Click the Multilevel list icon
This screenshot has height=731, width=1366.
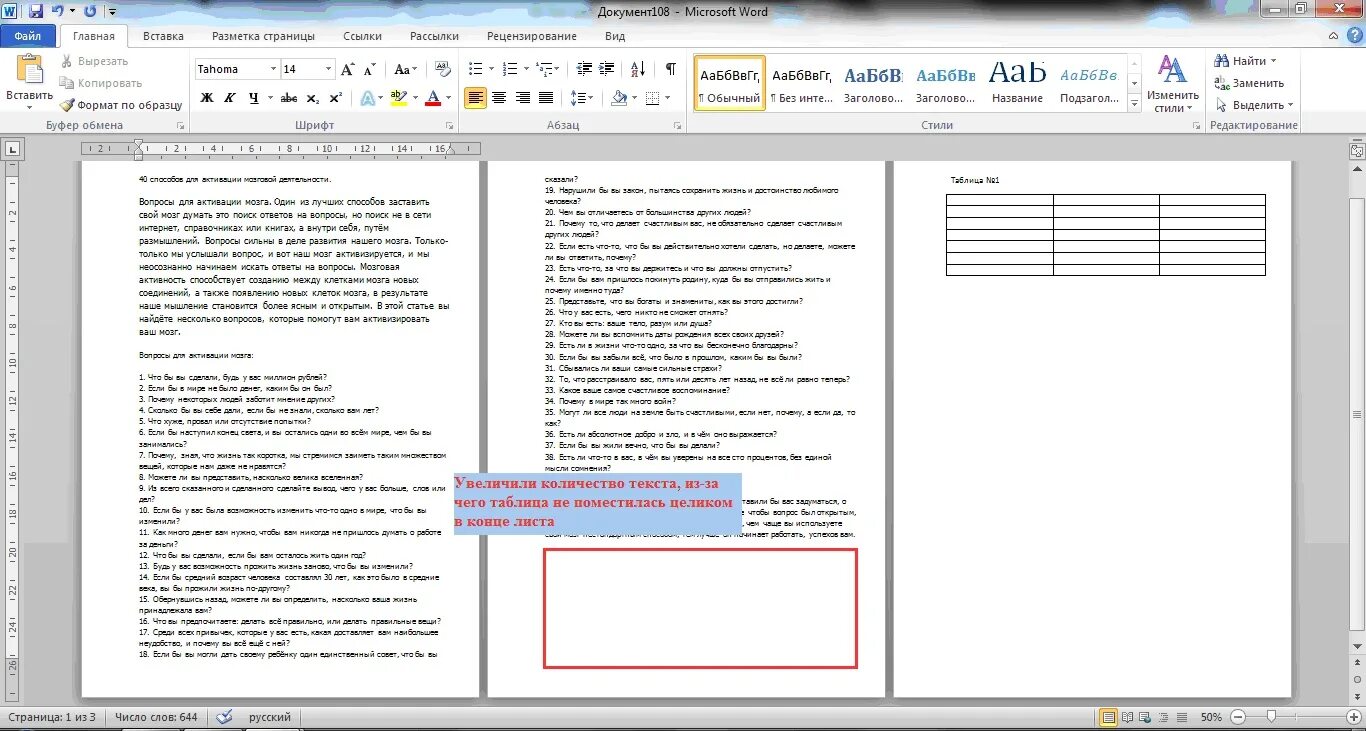pyautogui.click(x=543, y=69)
